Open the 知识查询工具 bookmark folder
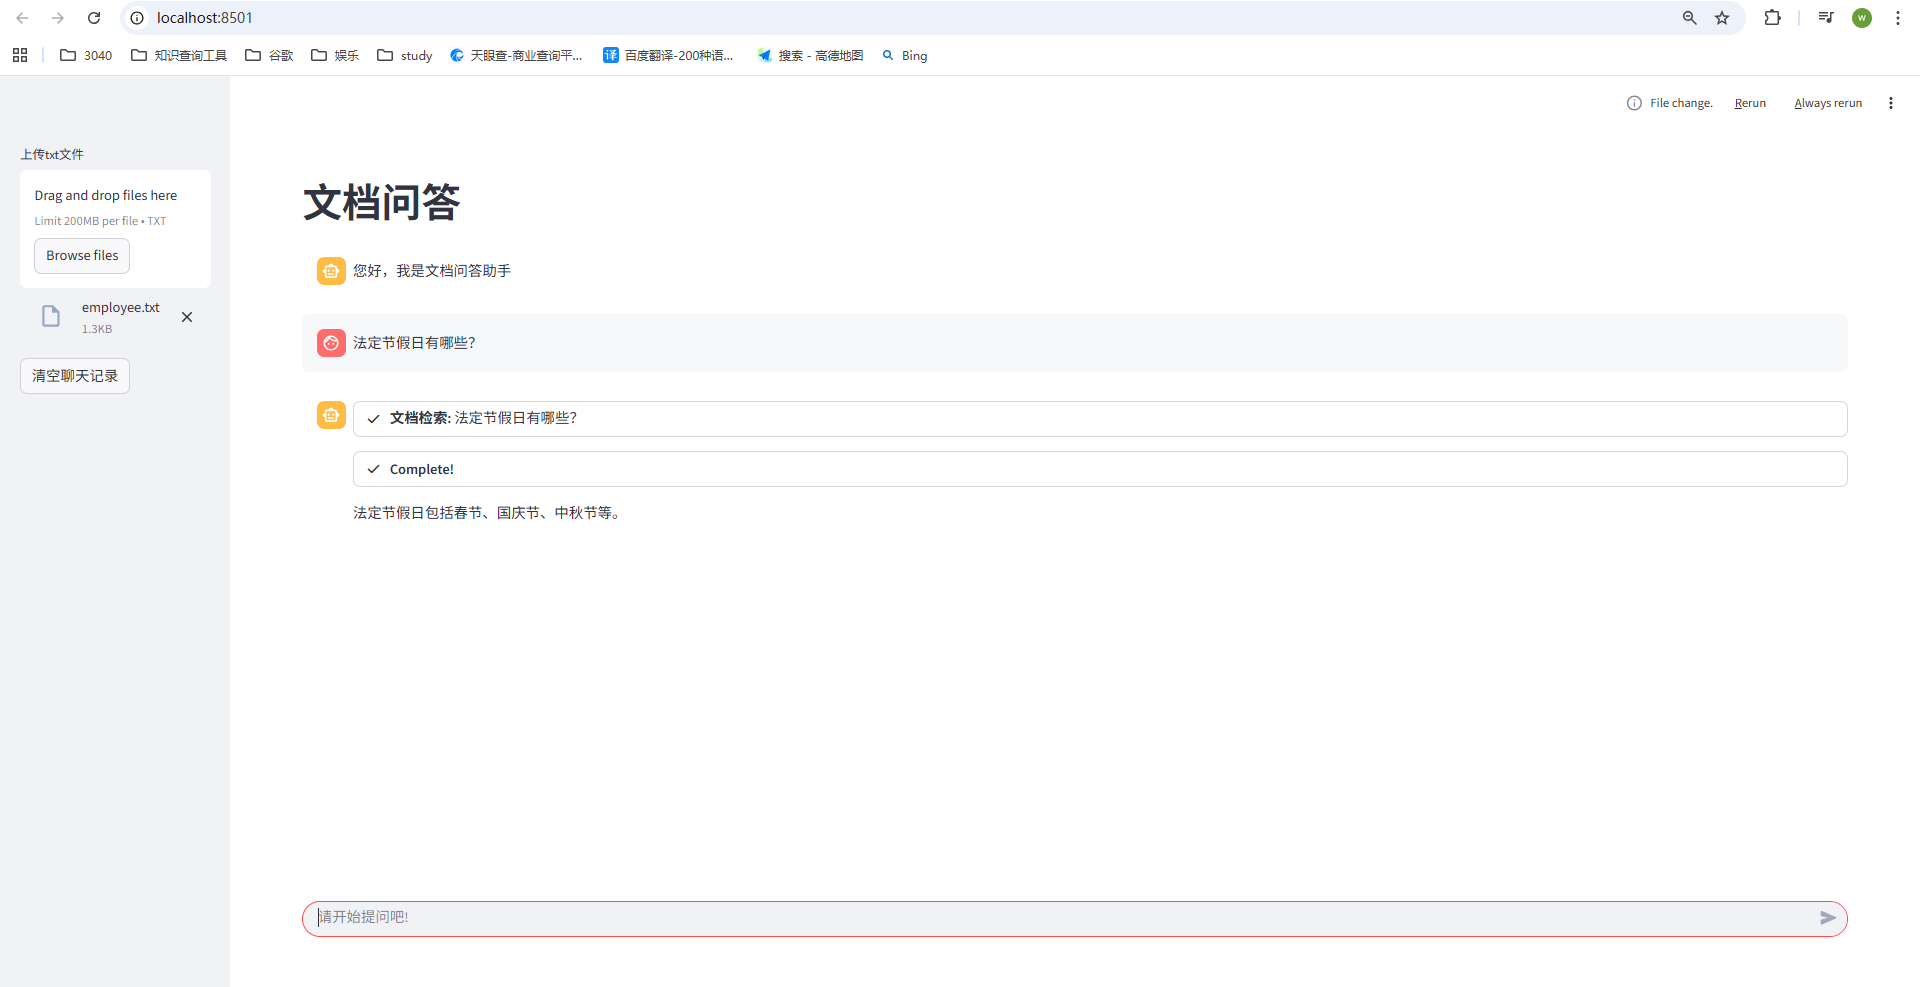Screen dimensions: 1920x987 [179, 55]
